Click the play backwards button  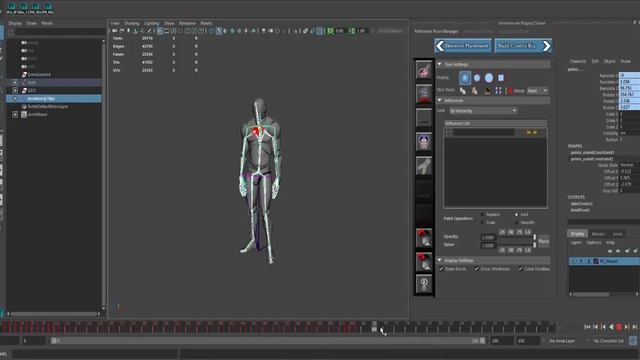[x=611, y=327]
